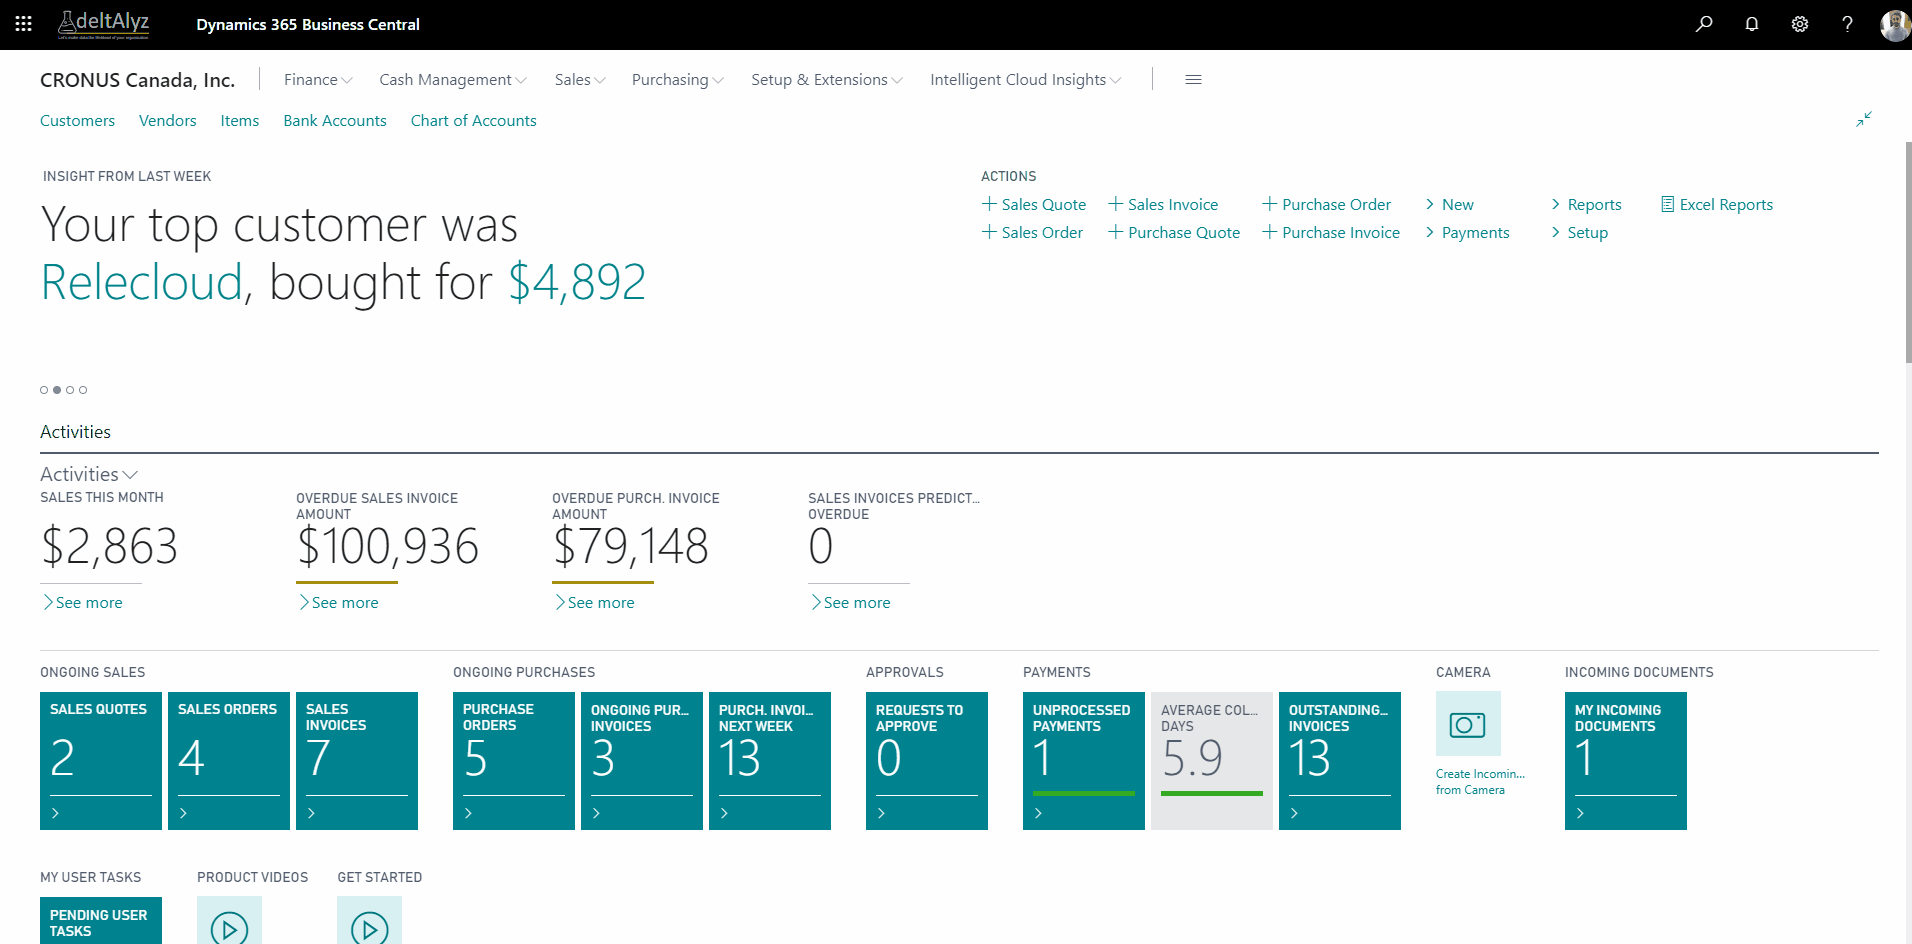Click the camera icon tile
The height and width of the screenshot is (944, 1912).
coord(1468,724)
